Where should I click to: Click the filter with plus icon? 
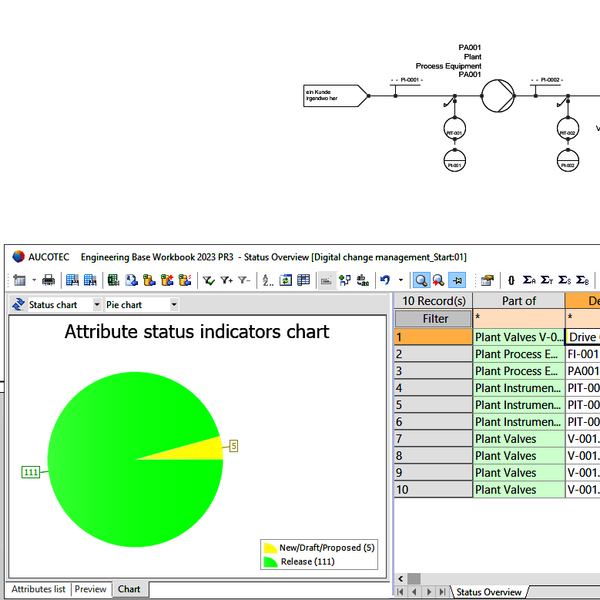pos(226,281)
